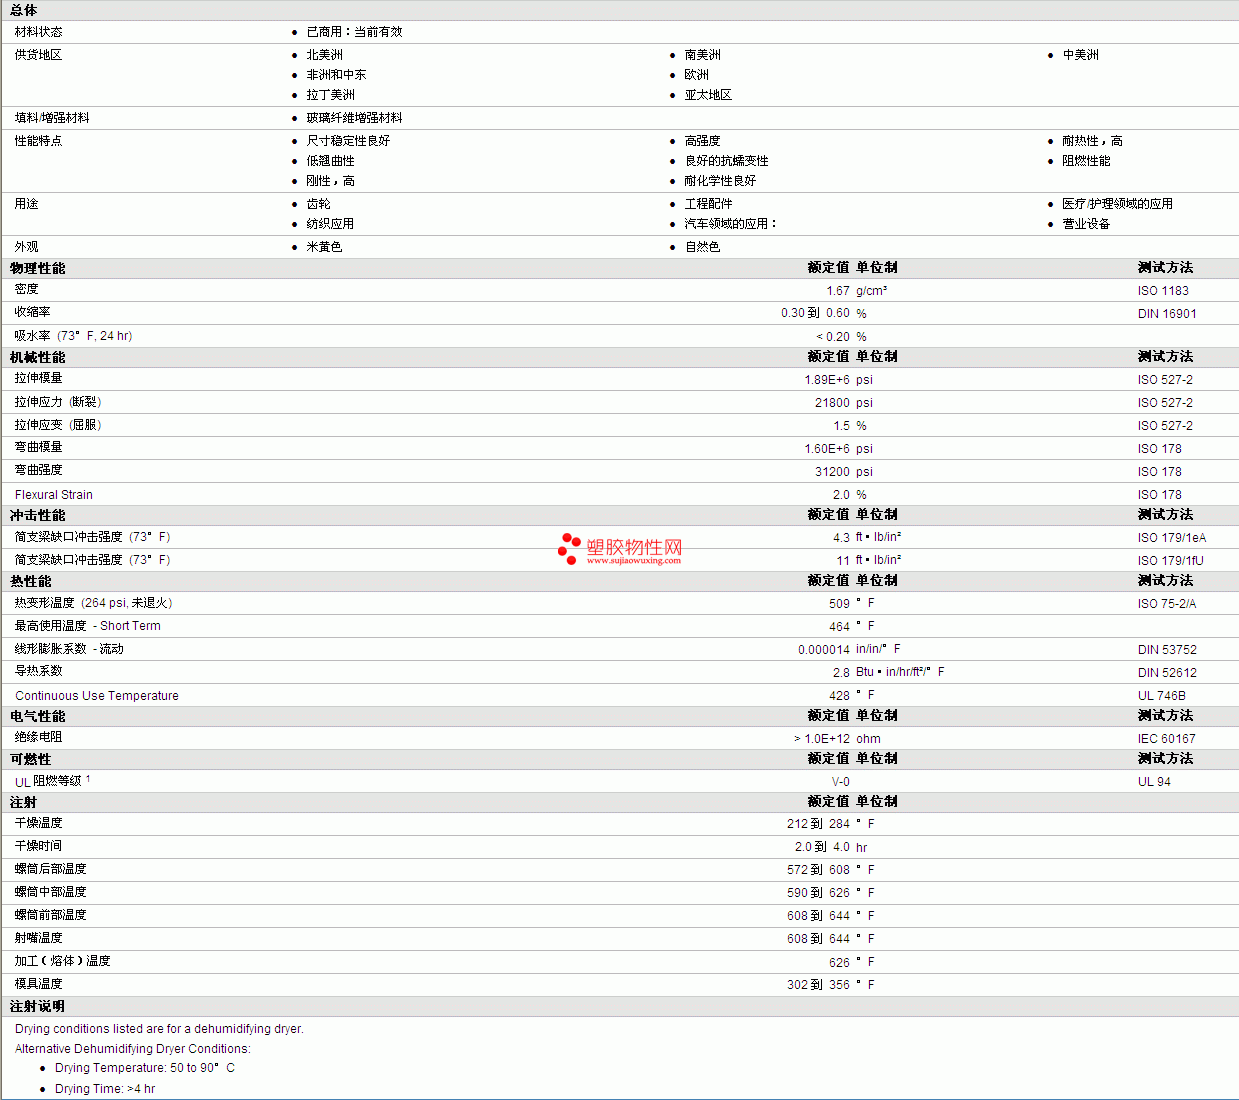This screenshot has height=1100, width=1239.
Task: Click the "IEC 60167" test method
Action: coord(1167,739)
